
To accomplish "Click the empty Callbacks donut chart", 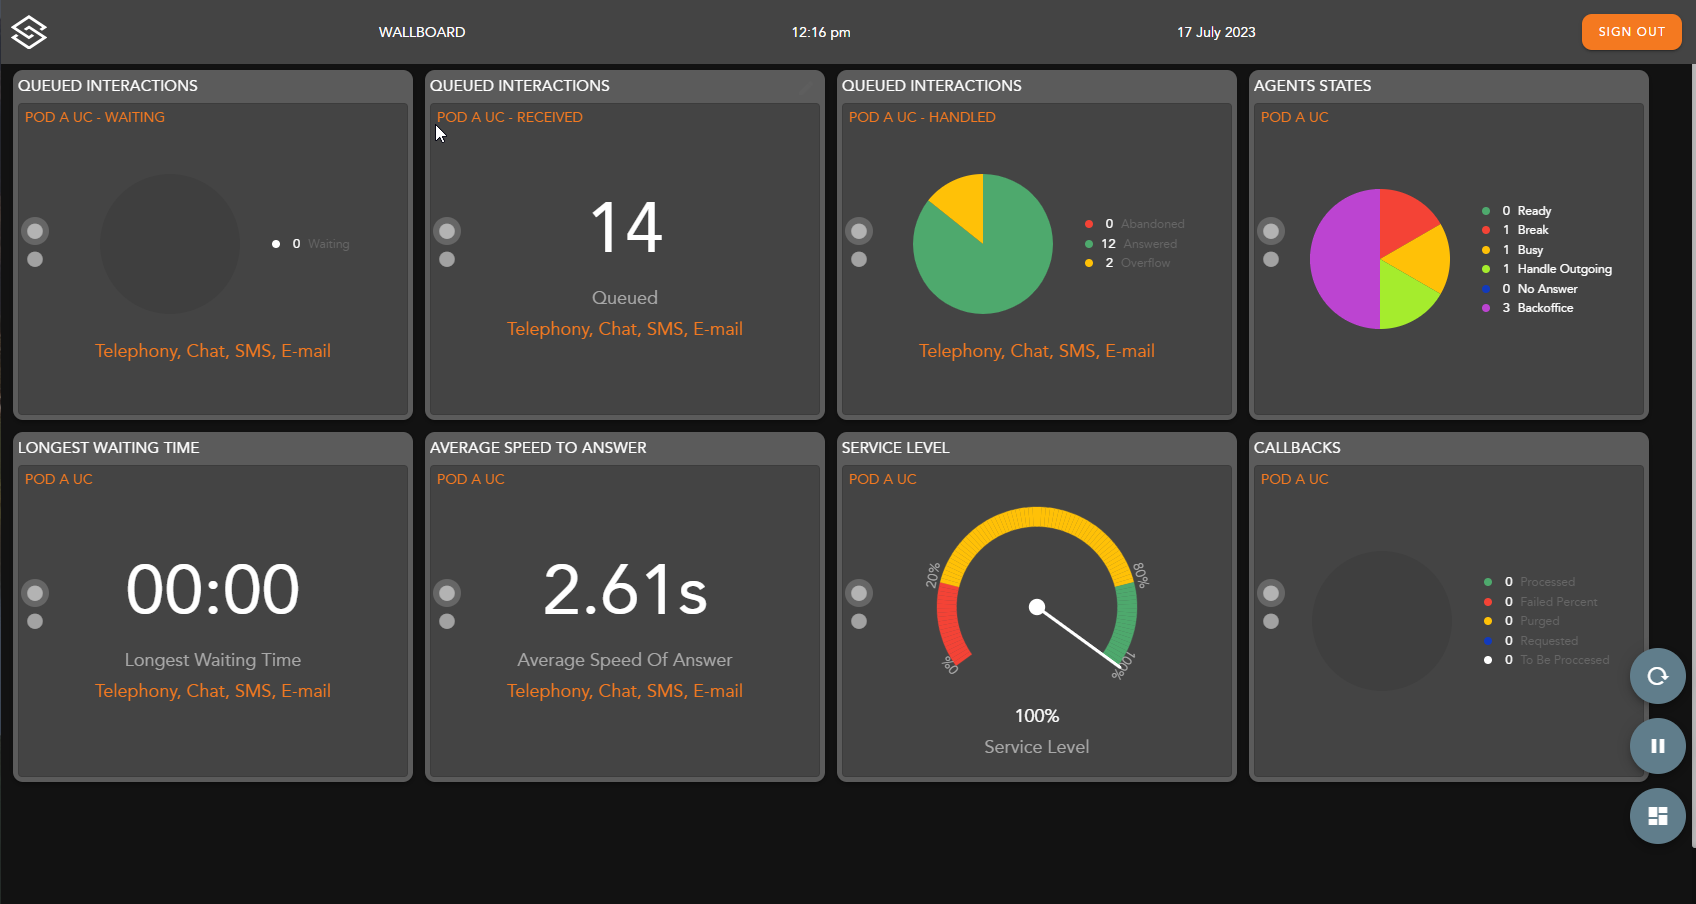I will pyautogui.click(x=1381, y=621).
